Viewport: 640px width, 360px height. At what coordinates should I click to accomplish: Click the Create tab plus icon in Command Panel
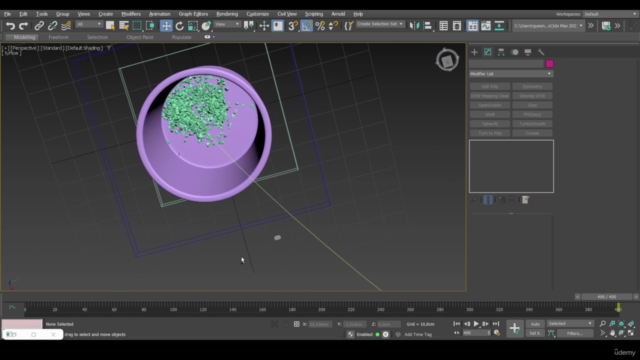(474, 52)
